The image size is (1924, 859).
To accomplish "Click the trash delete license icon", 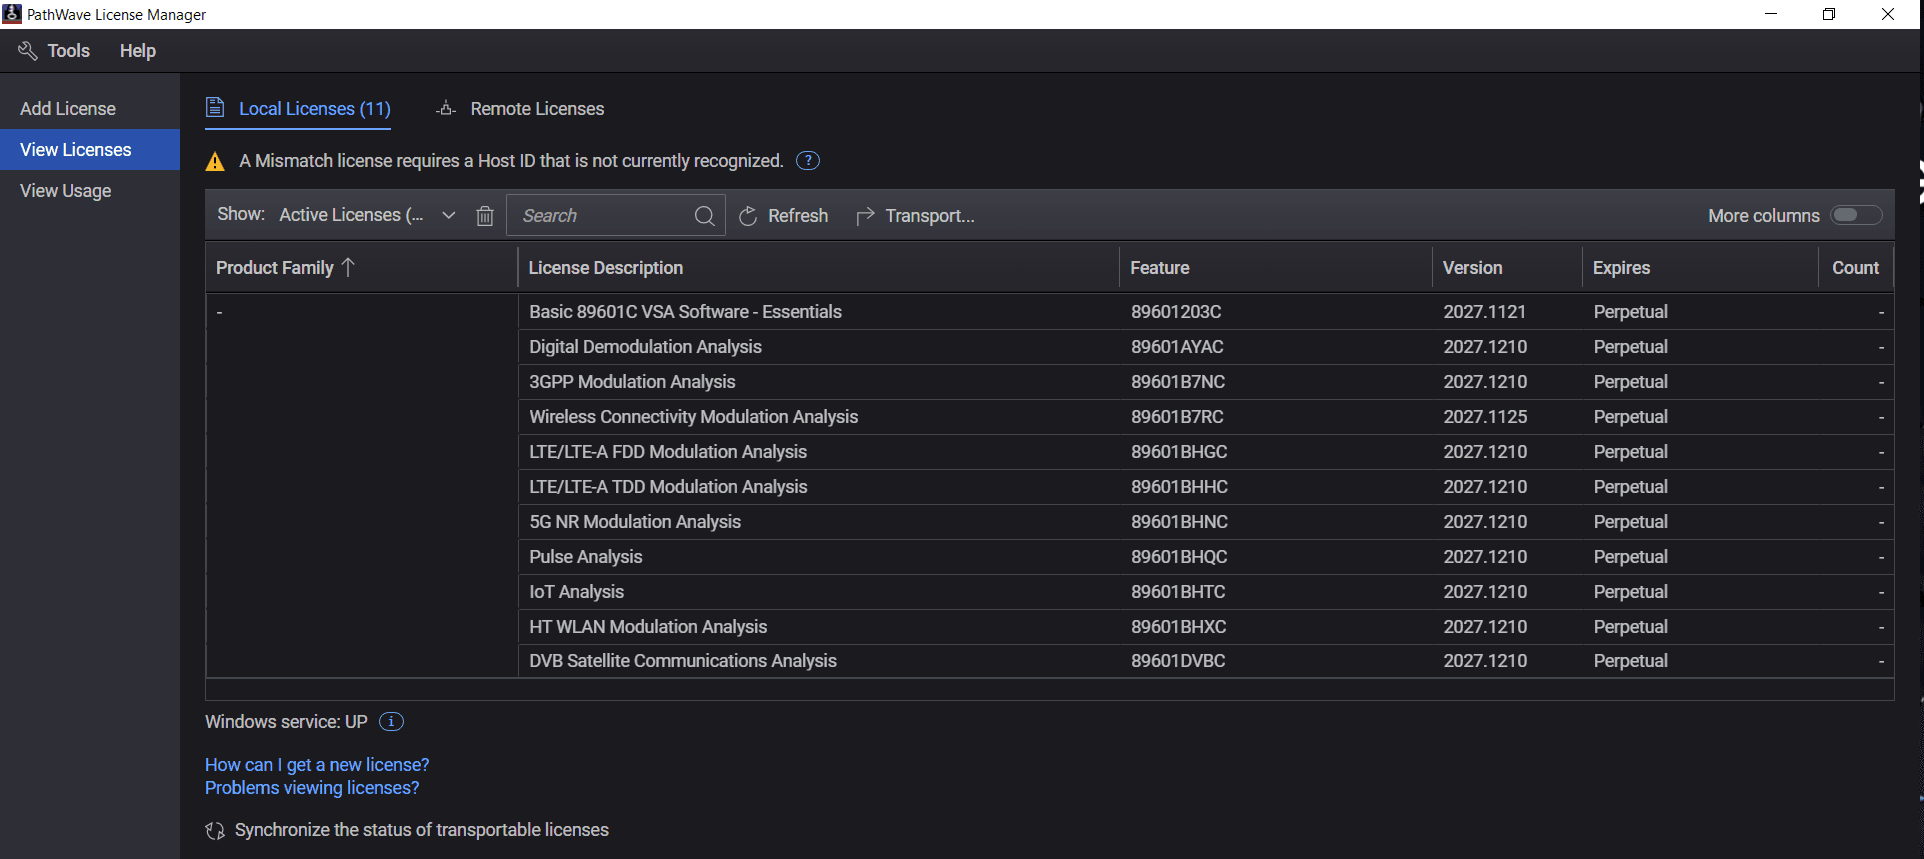I will (x=485, y=216).
